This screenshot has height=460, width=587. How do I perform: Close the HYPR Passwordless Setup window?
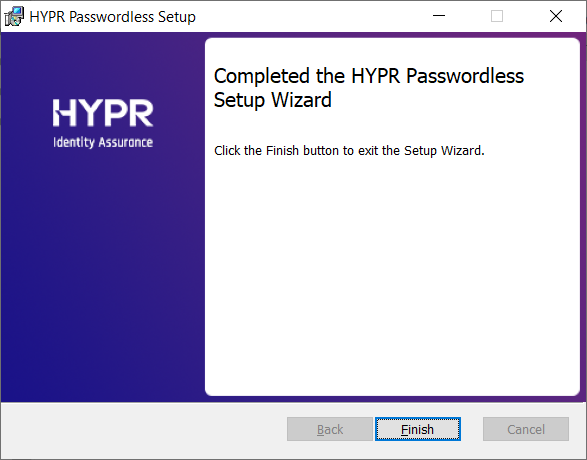pyautogui.click(x=556, y=16)
